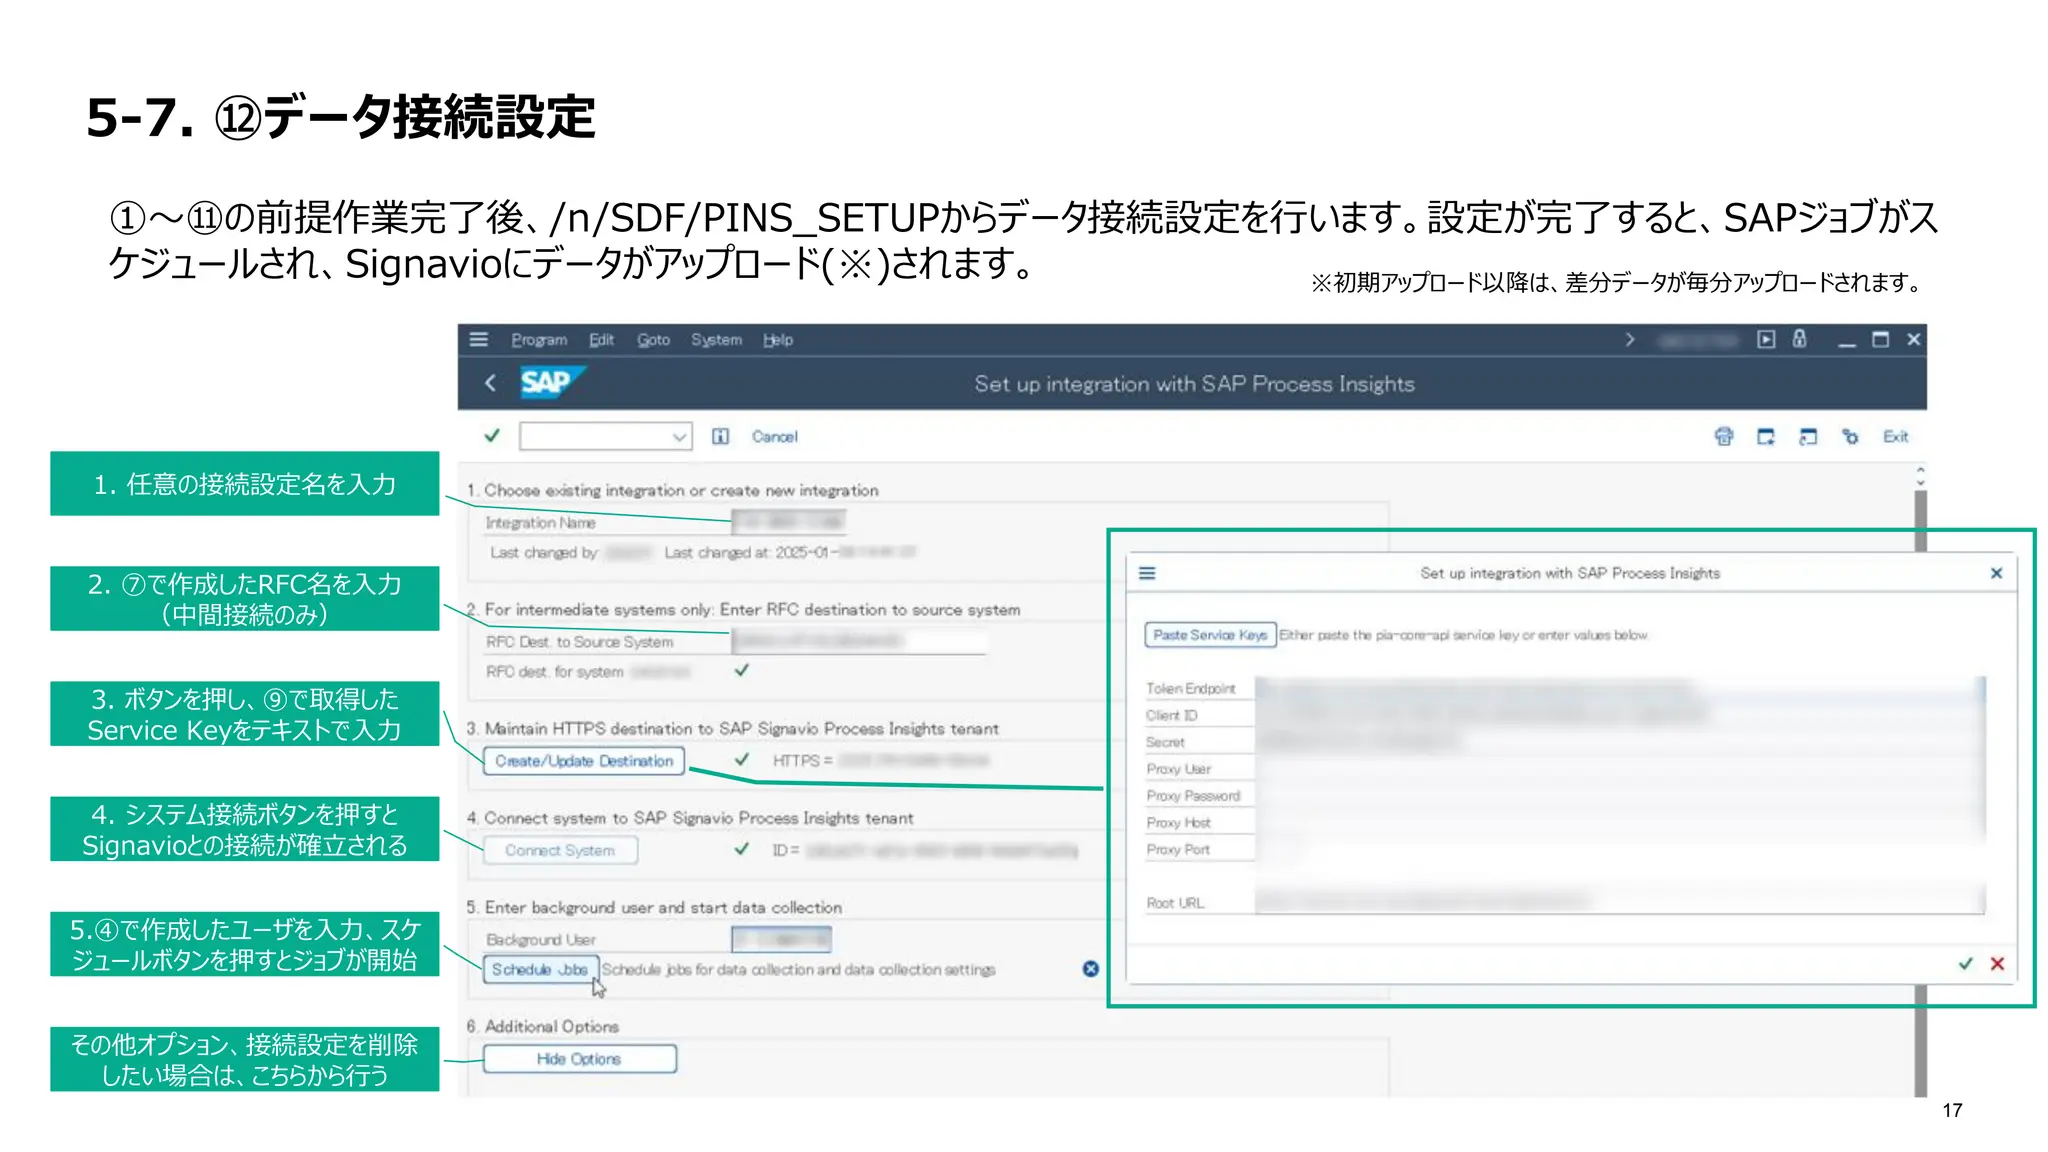Click the Cancel toolbar button
Image resolution: width=2048 pixels, height=1152 pixels.
[775, 437]
